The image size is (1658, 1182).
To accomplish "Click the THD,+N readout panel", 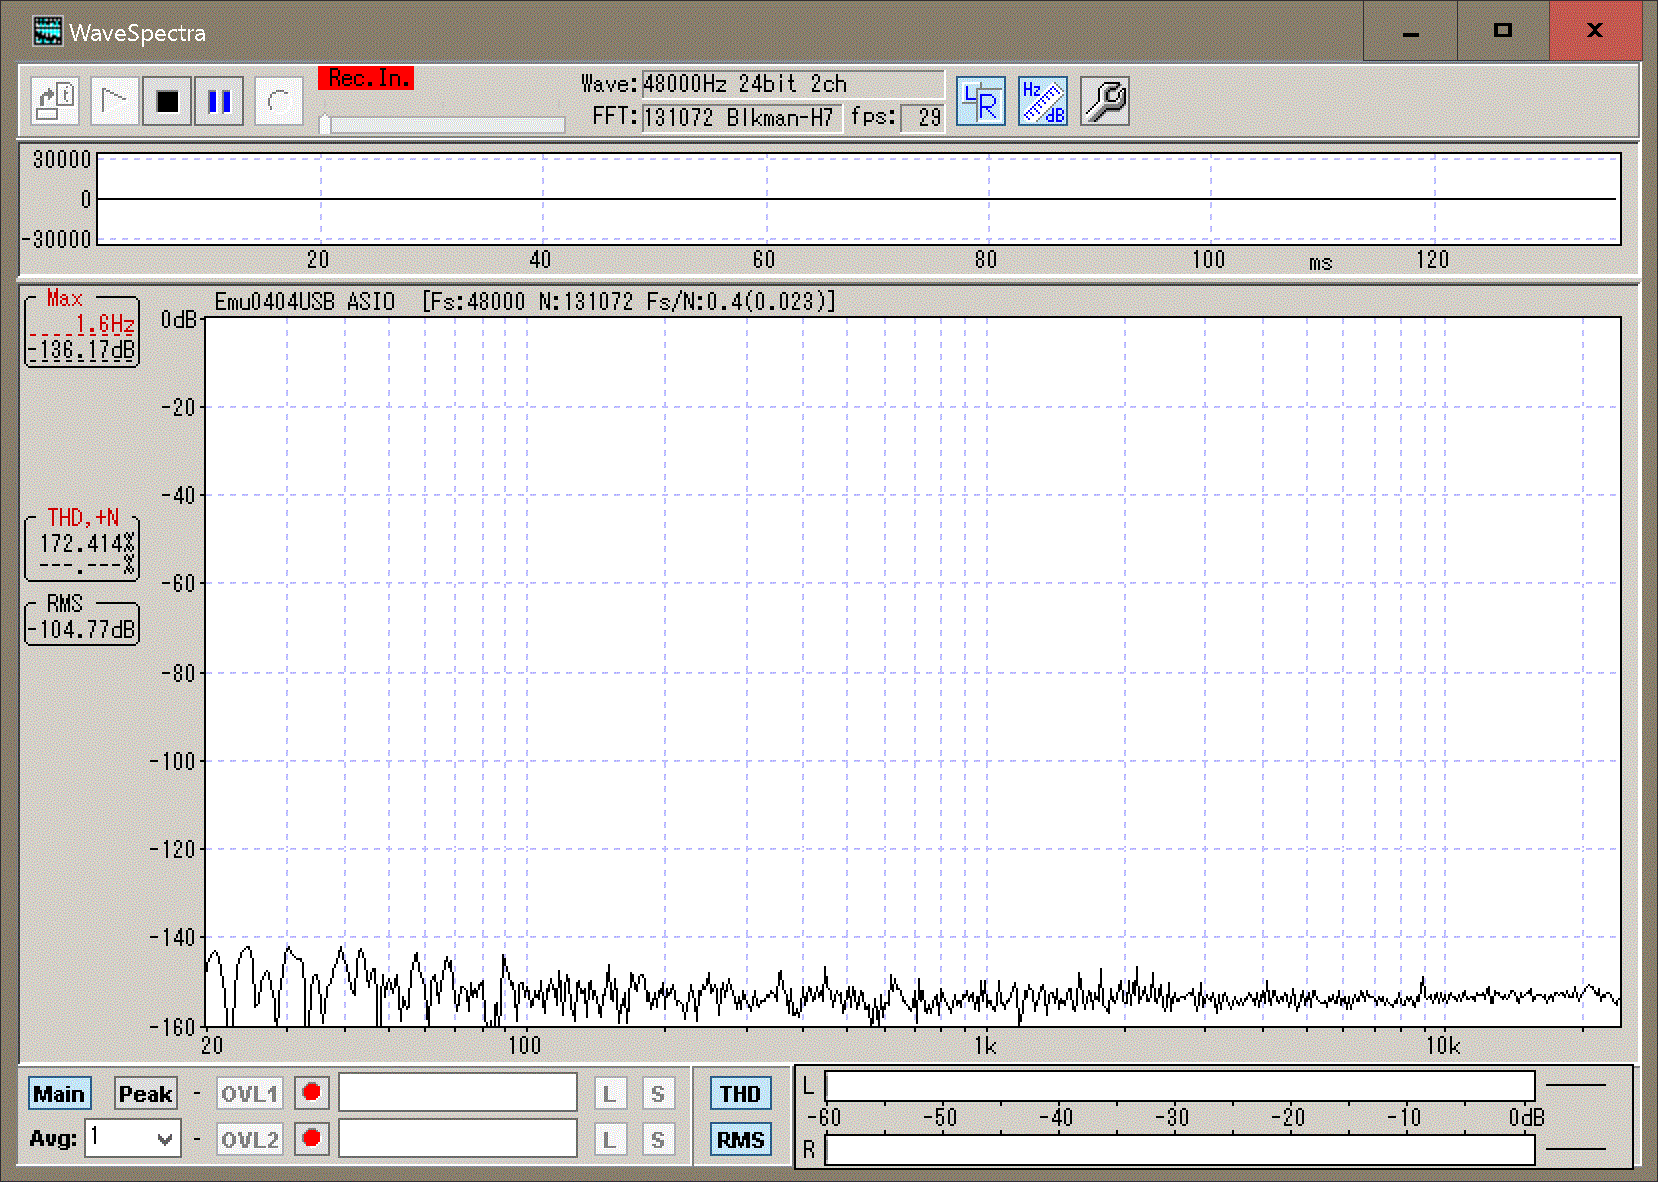I will tap(82, 546).
